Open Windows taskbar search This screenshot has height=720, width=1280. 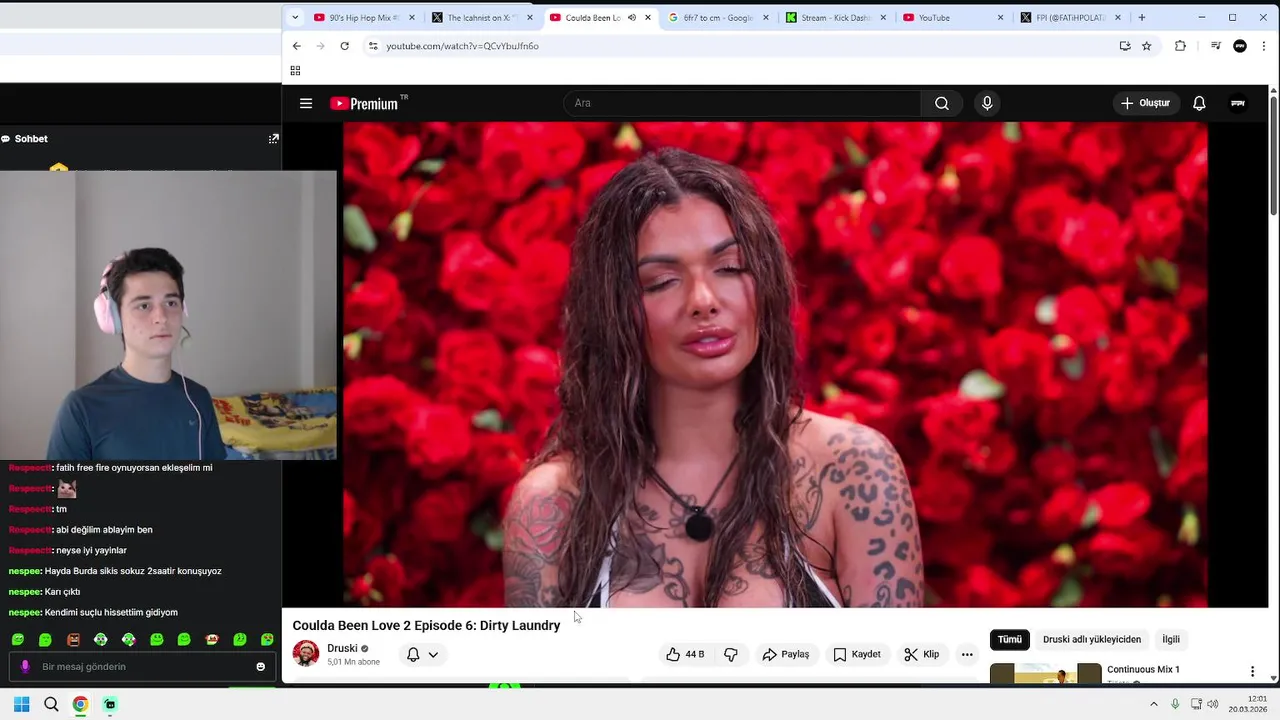[51, 704]
